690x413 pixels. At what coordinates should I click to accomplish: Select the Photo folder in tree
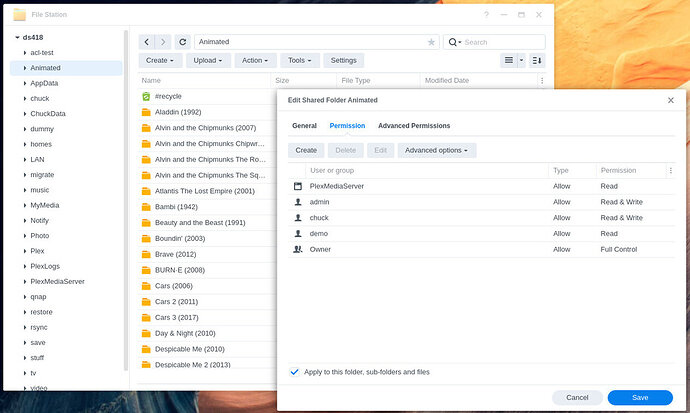pos(40,236)
